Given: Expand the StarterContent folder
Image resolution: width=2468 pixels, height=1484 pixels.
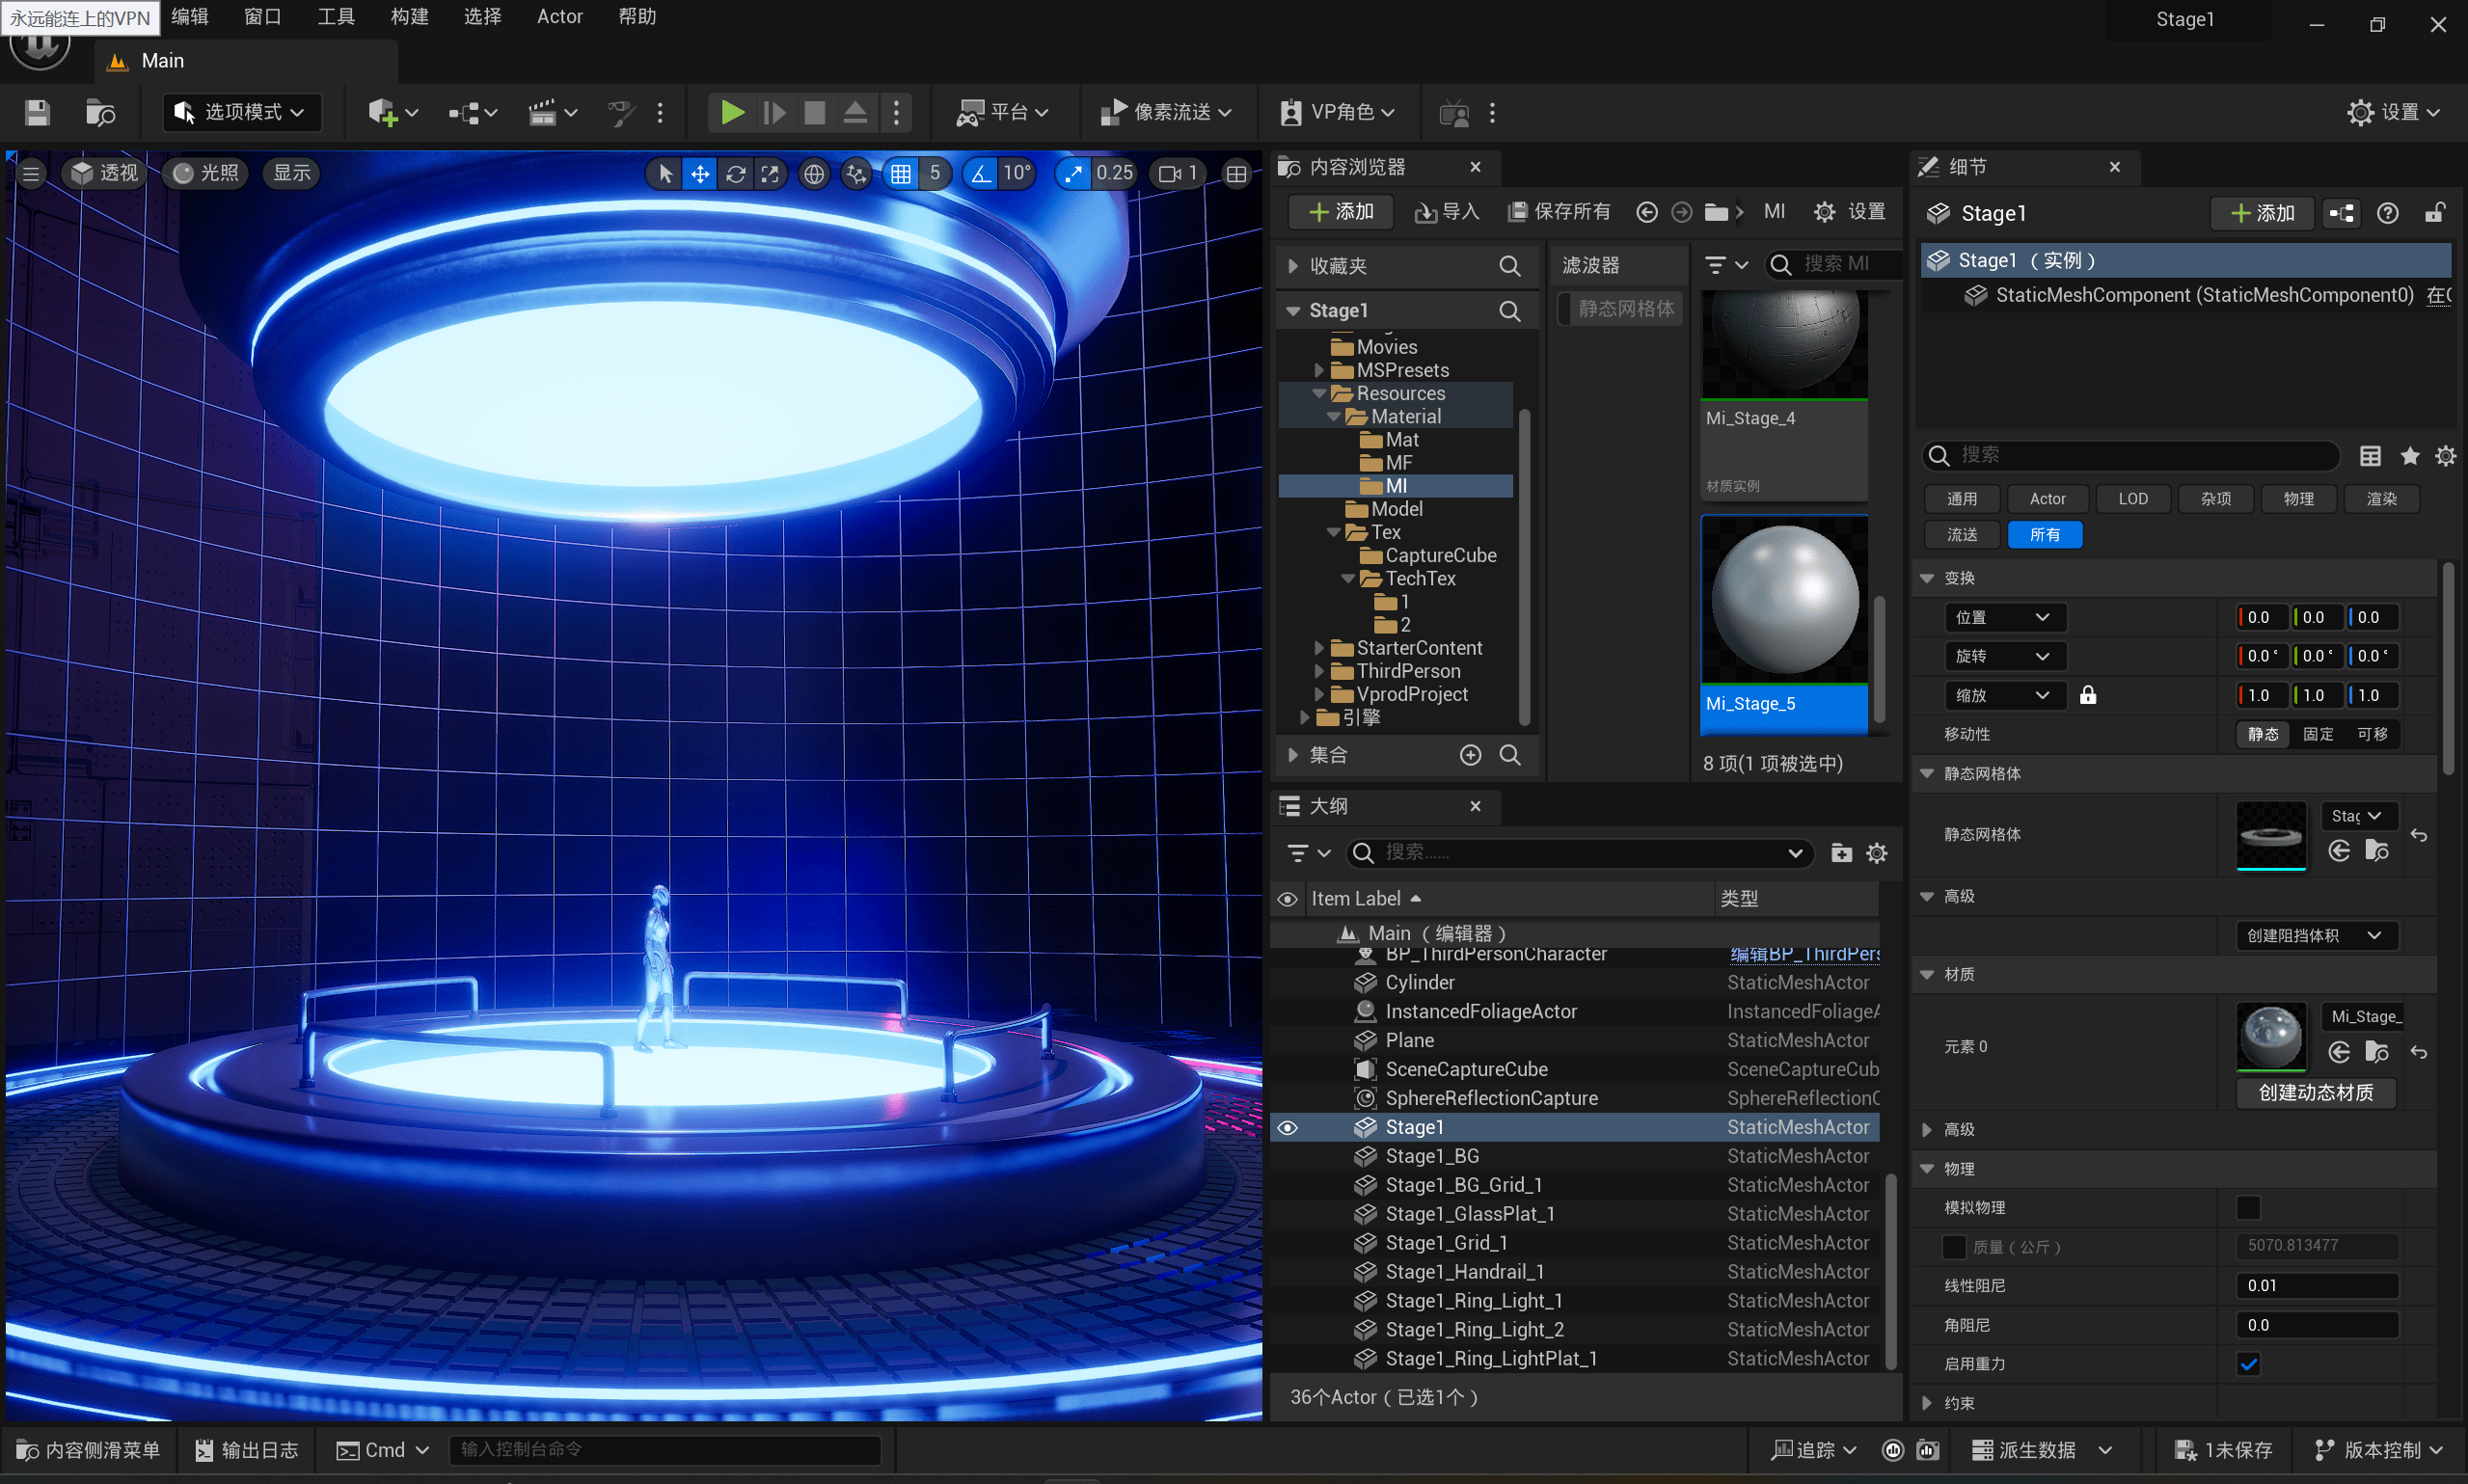Looking at the screenshot, I should click(1319, 648).
